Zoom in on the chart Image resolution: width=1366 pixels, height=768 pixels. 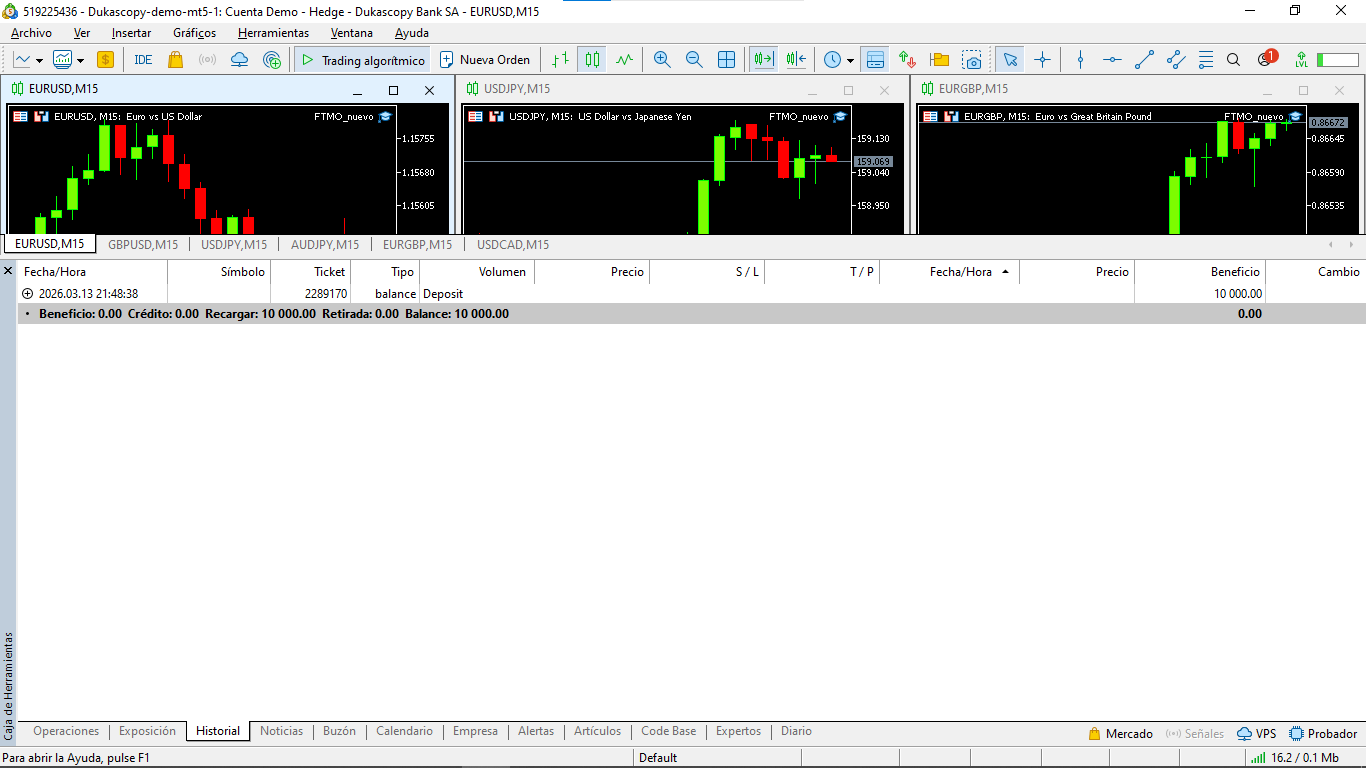coord(662,60)
